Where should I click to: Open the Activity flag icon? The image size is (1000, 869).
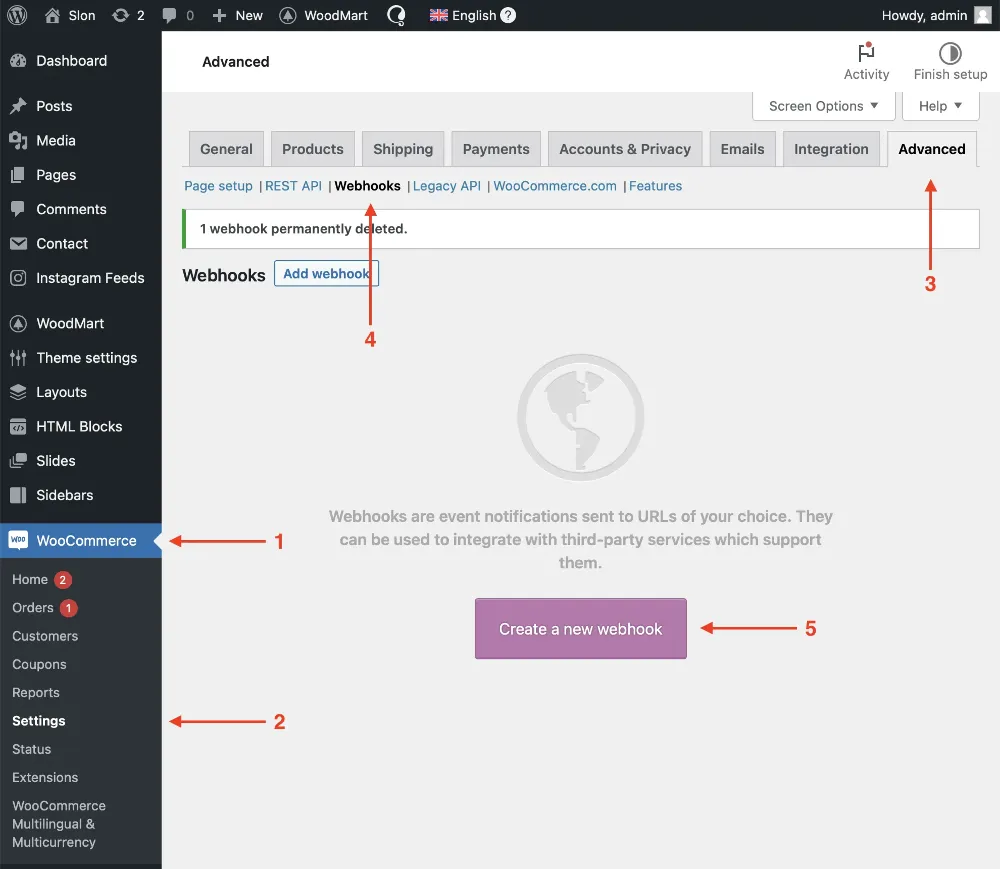866,53
